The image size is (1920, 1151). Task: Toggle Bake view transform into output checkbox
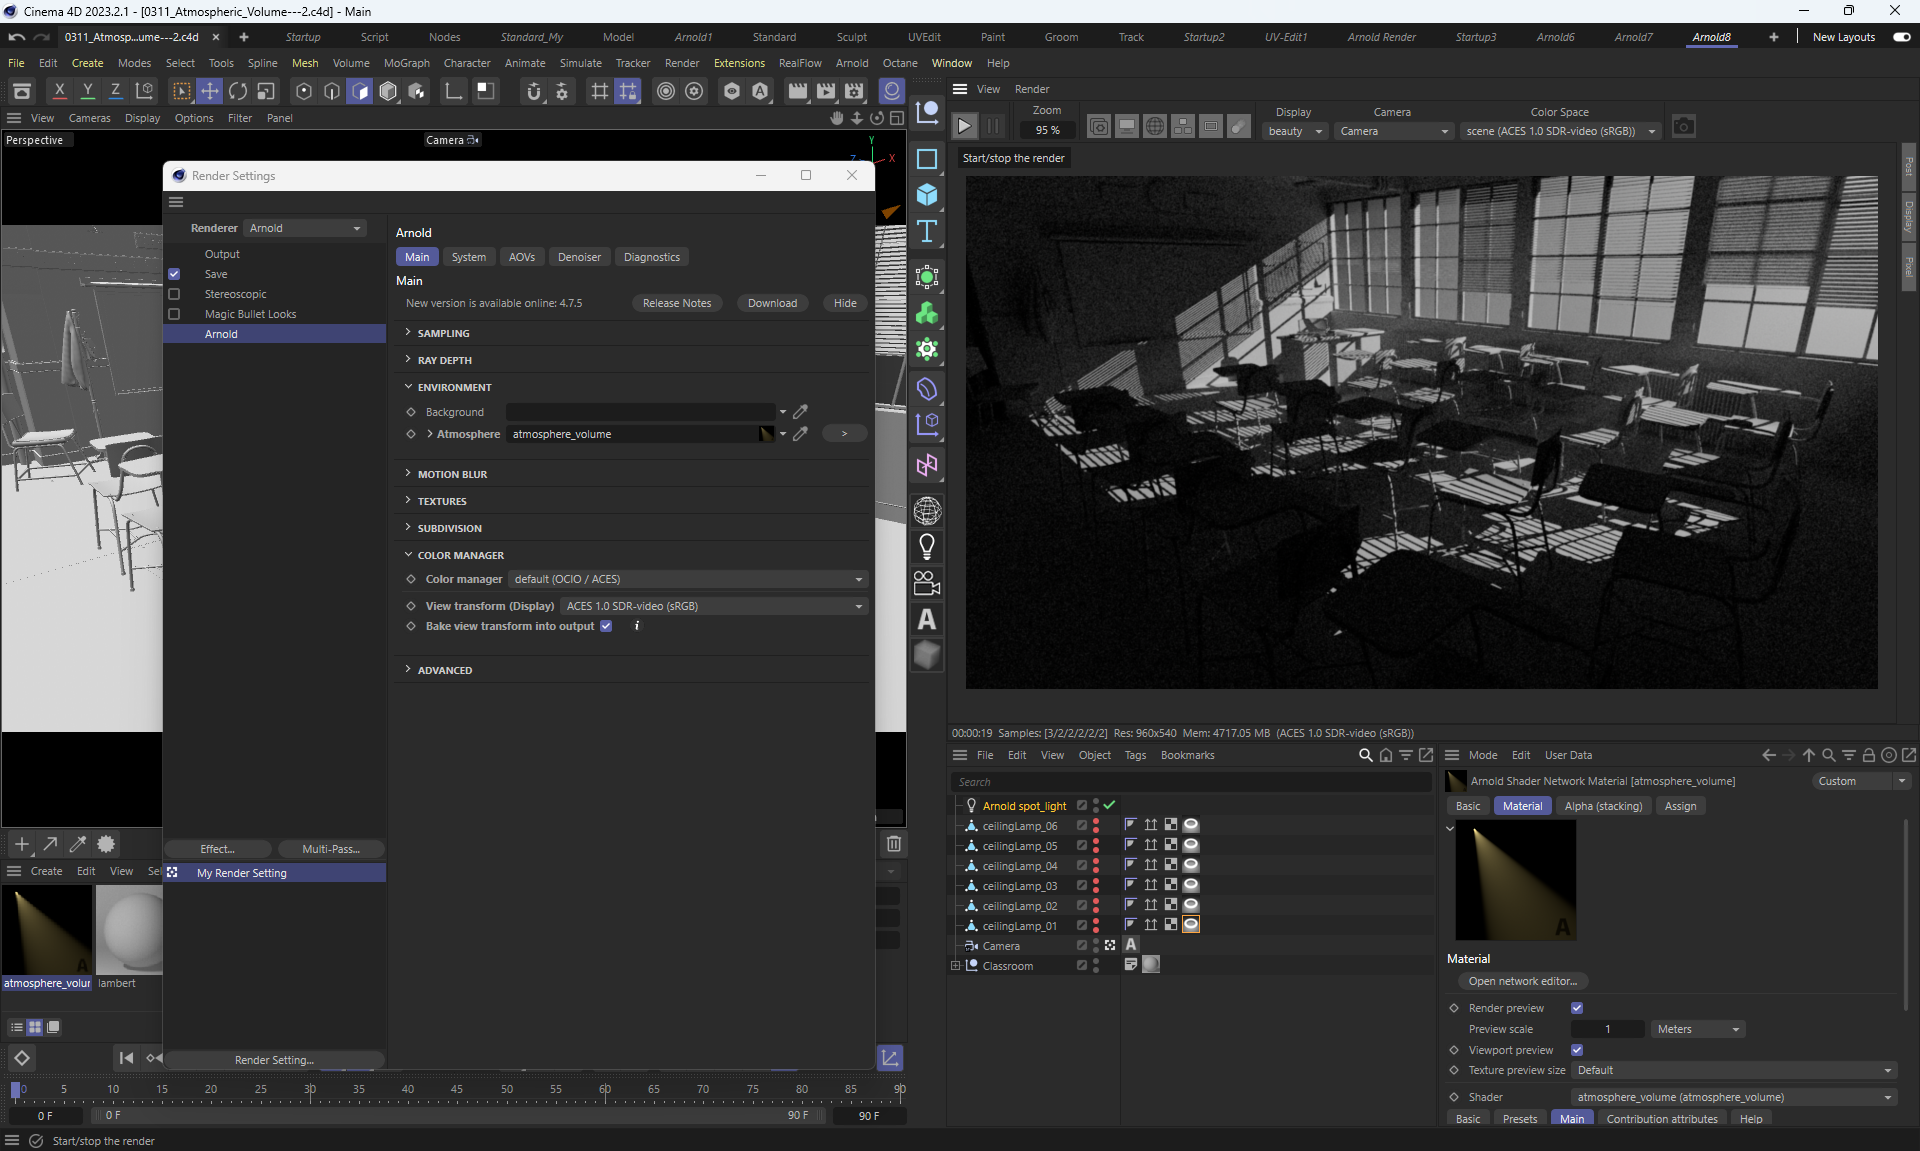(606, 626)
